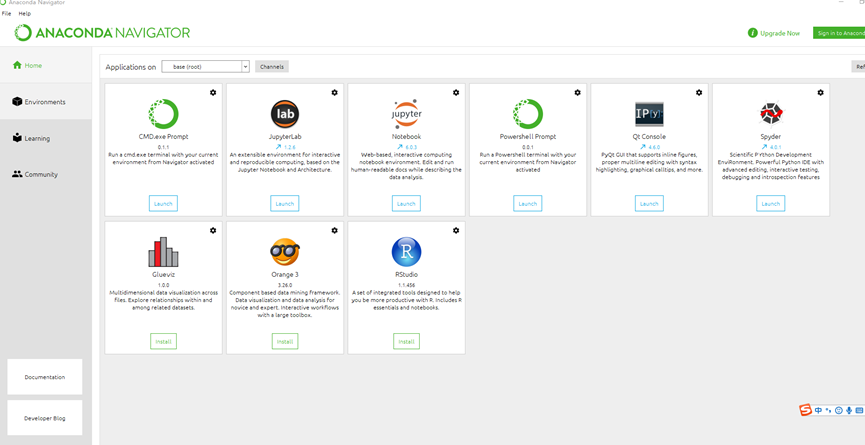Viewport: 865px width, 445px height.
Task: Click Notebook version update arrow 6.0.3
Action: click(407, 147)
